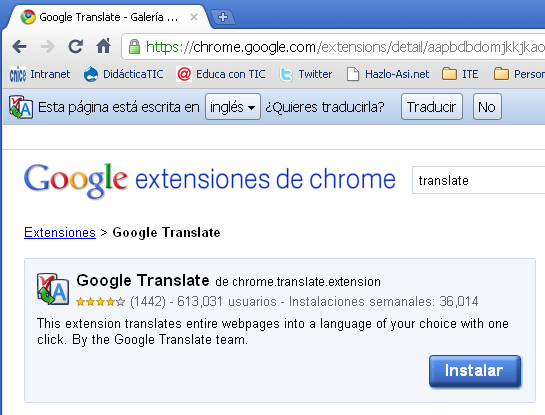Open the DidácticaTIC bookmark
Image resolution: width=545 pixels, height=415 pixels.
coord(123,74)
